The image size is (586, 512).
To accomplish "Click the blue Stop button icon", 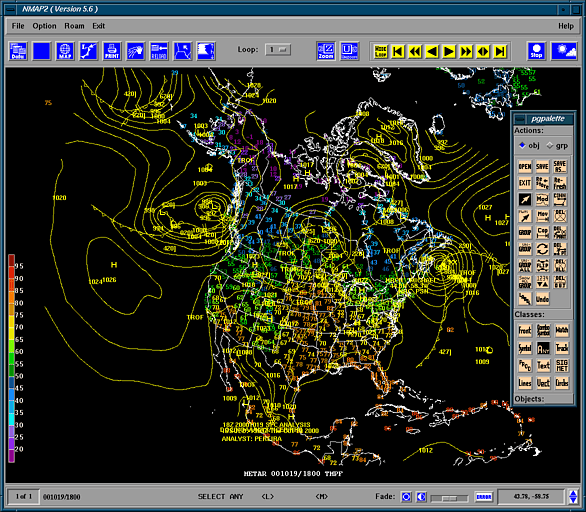I will pos(537,51).
